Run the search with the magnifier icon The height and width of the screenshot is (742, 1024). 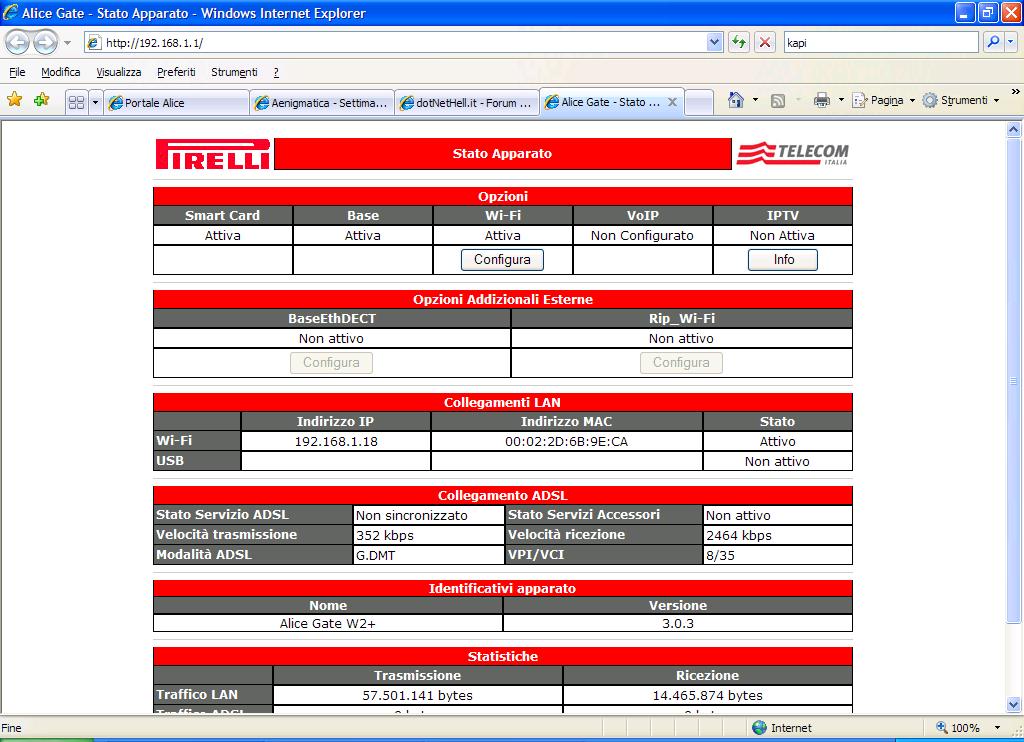(x=993, y=42)
